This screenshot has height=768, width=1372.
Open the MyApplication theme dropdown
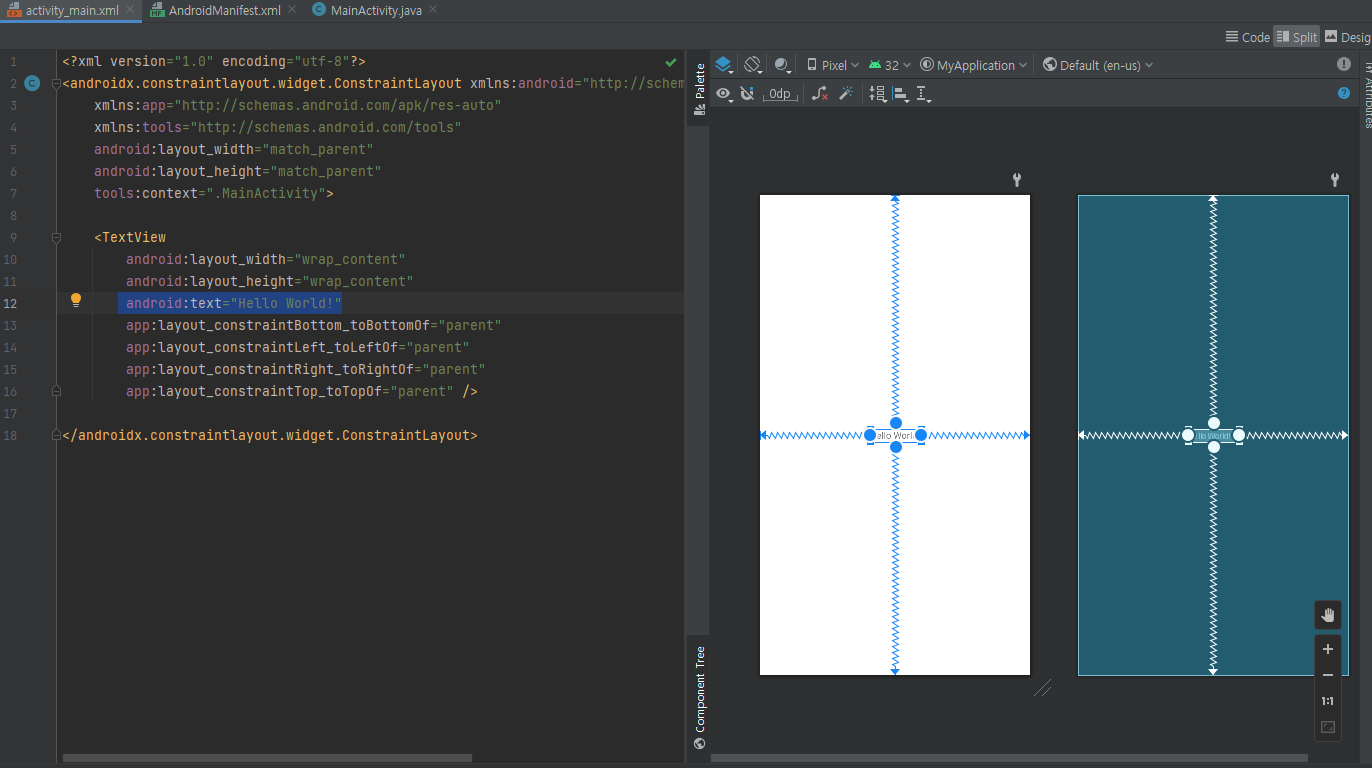coord(973,65)
